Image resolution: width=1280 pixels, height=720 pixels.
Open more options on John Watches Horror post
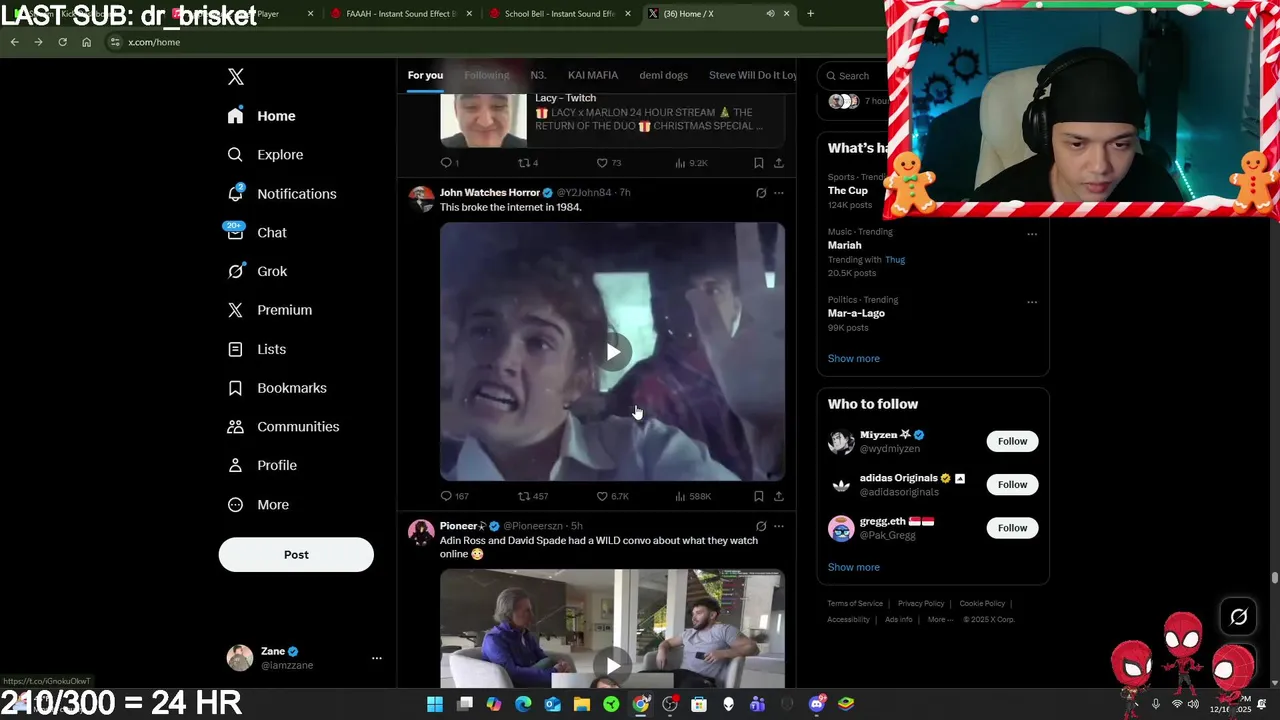[779, 193]
